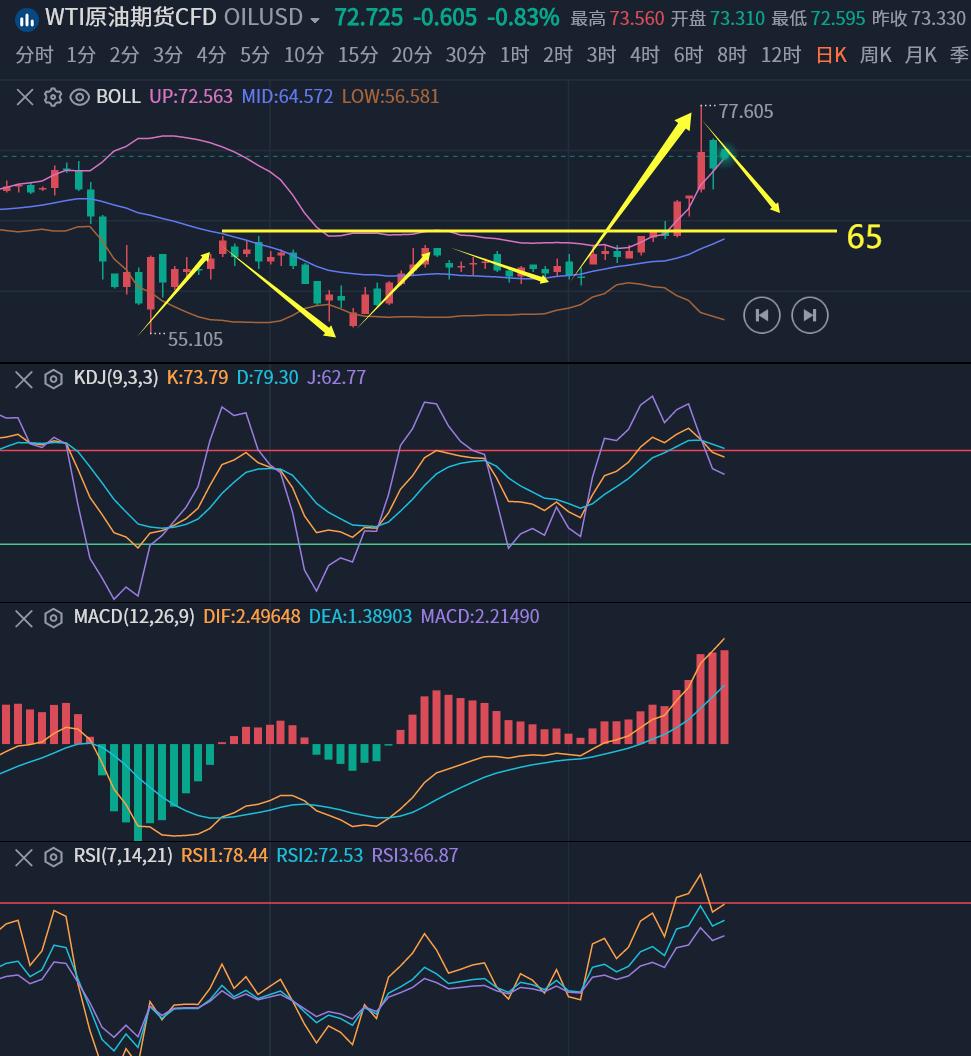Step to previous candle button

[762, 316]
